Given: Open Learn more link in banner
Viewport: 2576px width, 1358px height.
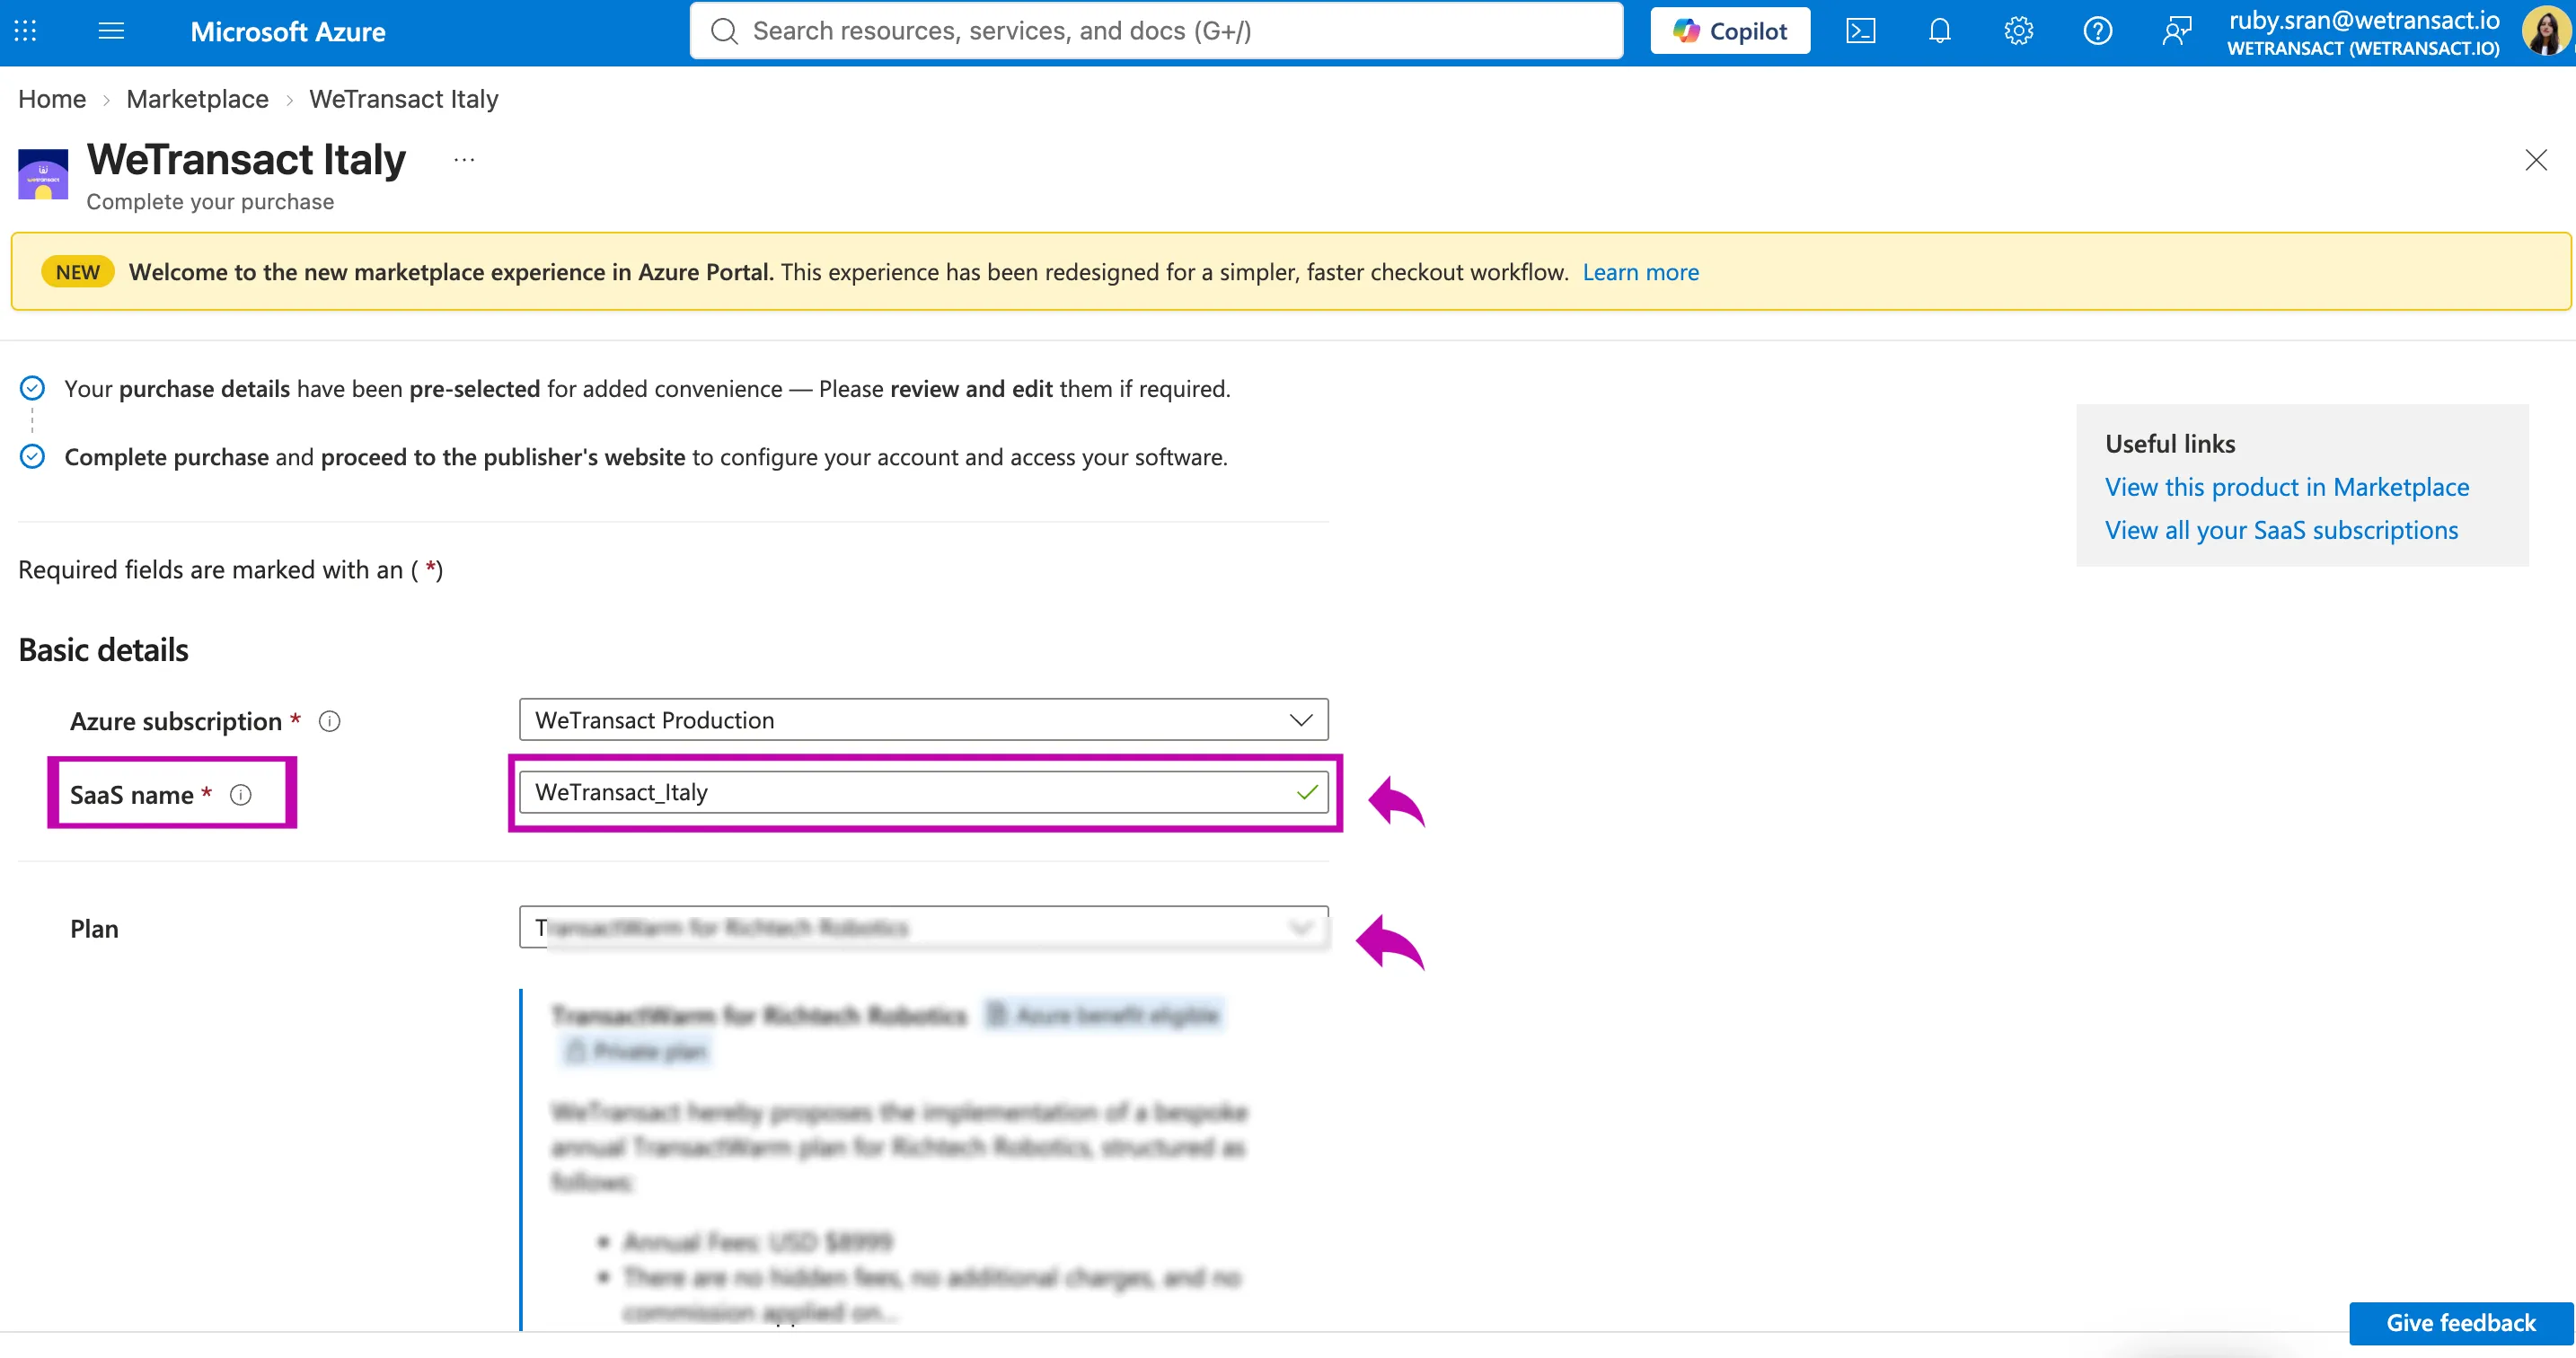Looking at the screenshot, I should coord(1640,272).
